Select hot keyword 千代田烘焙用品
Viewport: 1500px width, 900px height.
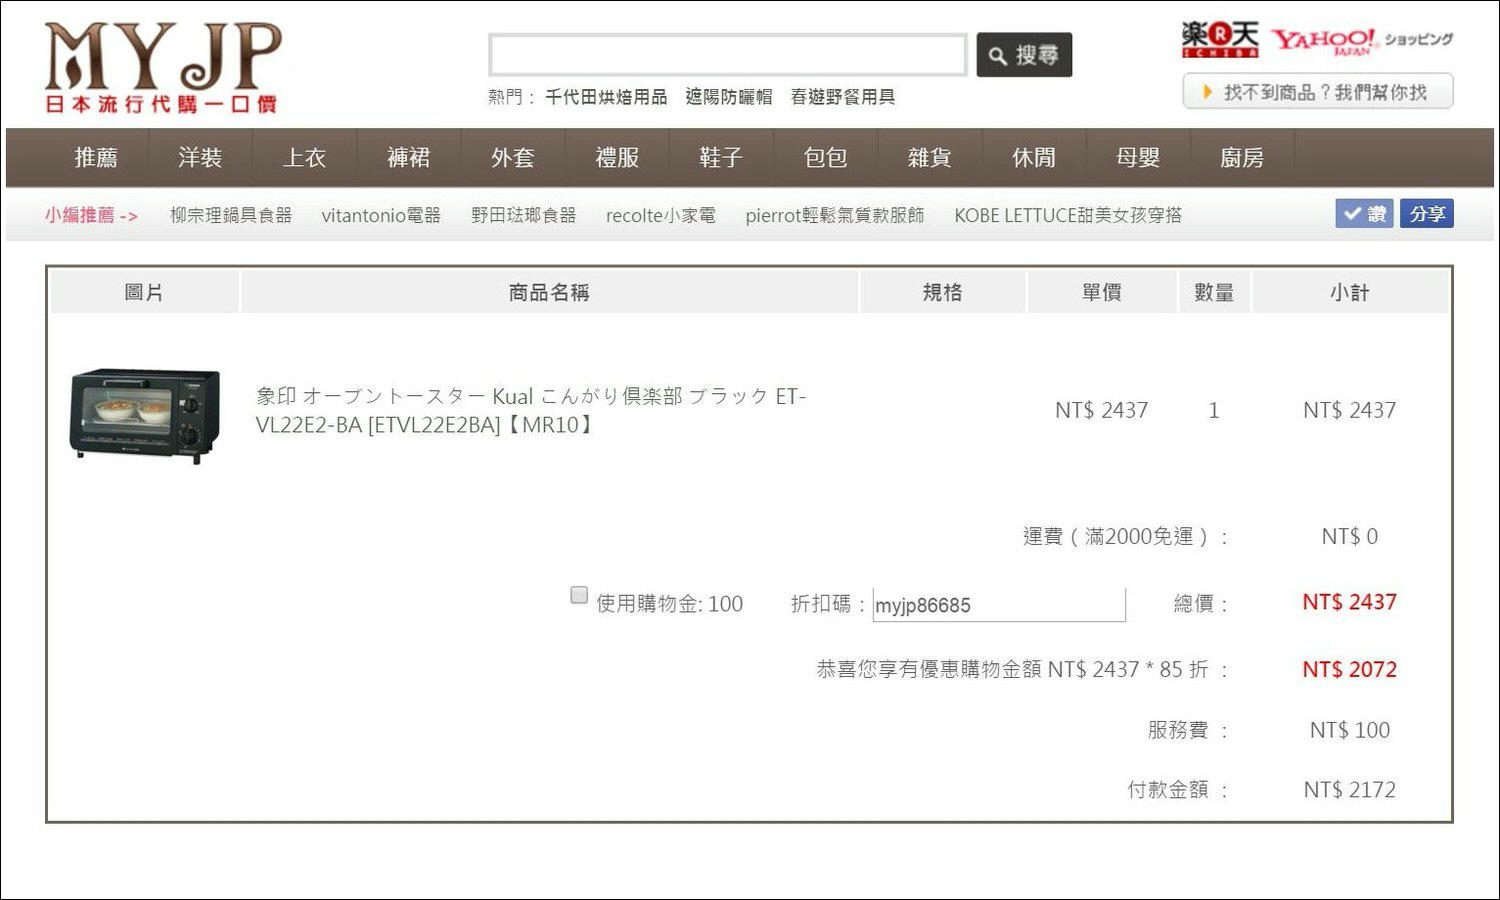pyautogui.click(x=606, y=97)
